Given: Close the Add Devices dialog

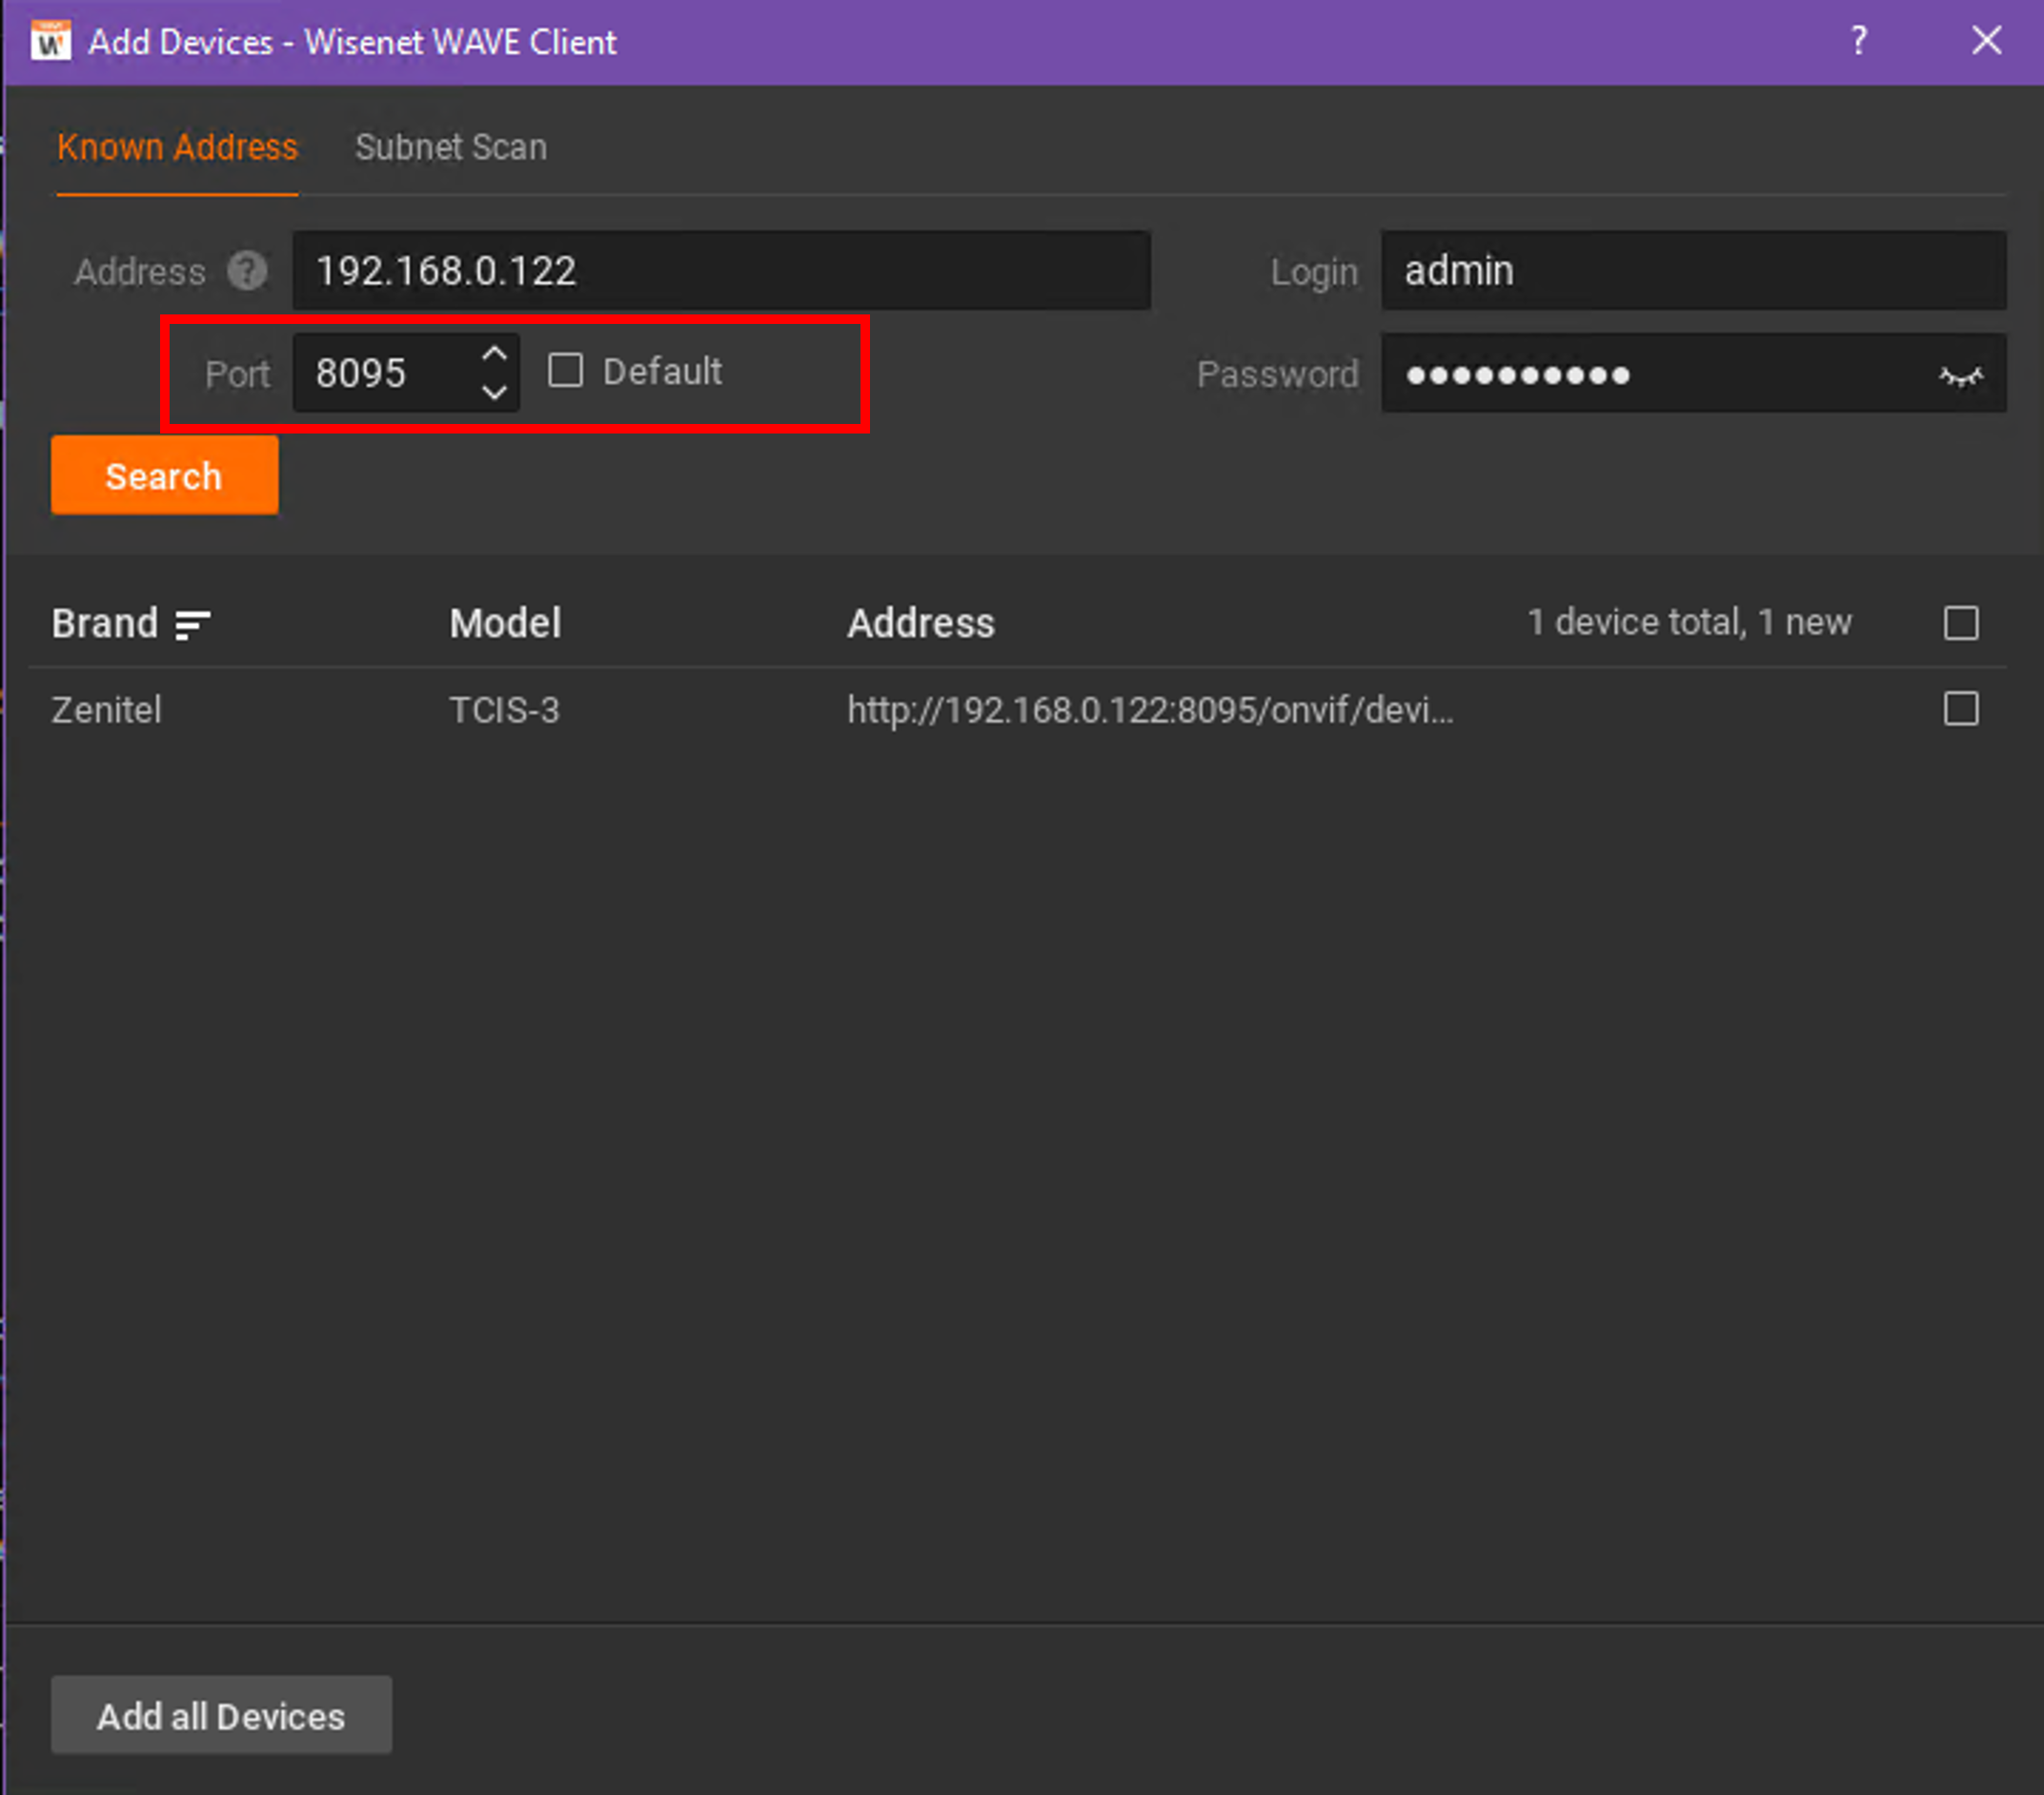Looking at the screenshot, I should 1986,41.
